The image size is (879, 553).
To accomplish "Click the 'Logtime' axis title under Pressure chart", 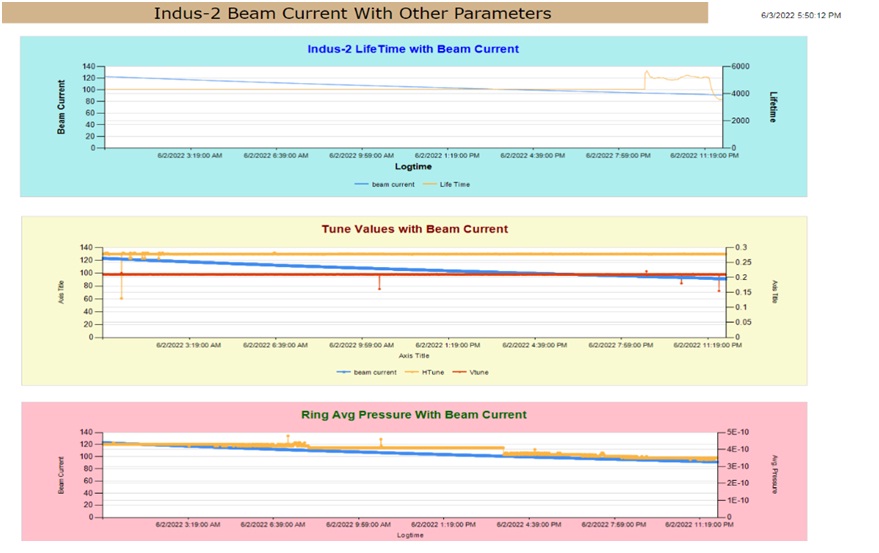I will pos(410,536).
